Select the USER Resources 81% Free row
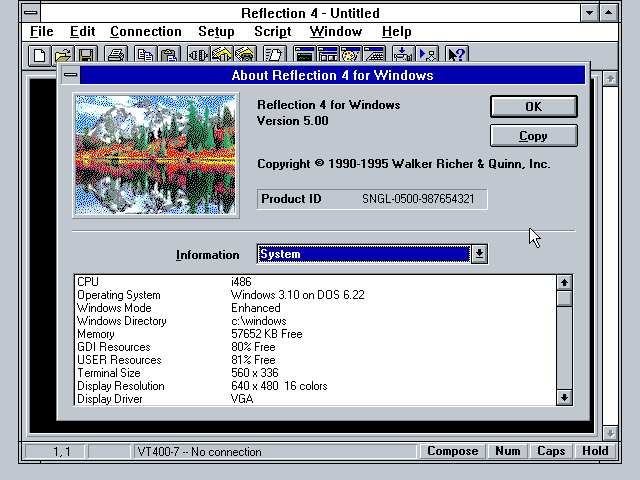This screenshot has width=640, height=480. point(315,360)
